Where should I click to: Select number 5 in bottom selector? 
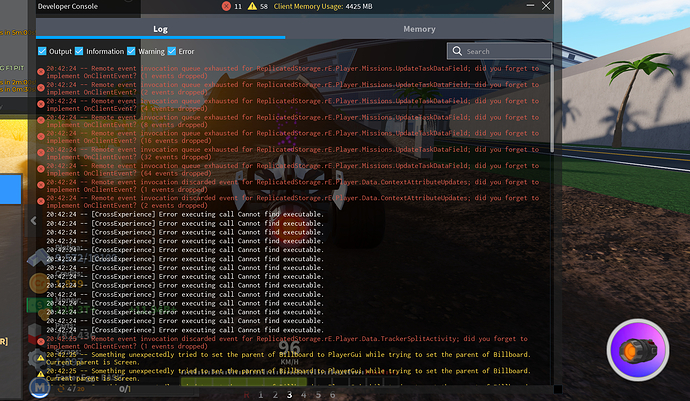pos(318,395)
